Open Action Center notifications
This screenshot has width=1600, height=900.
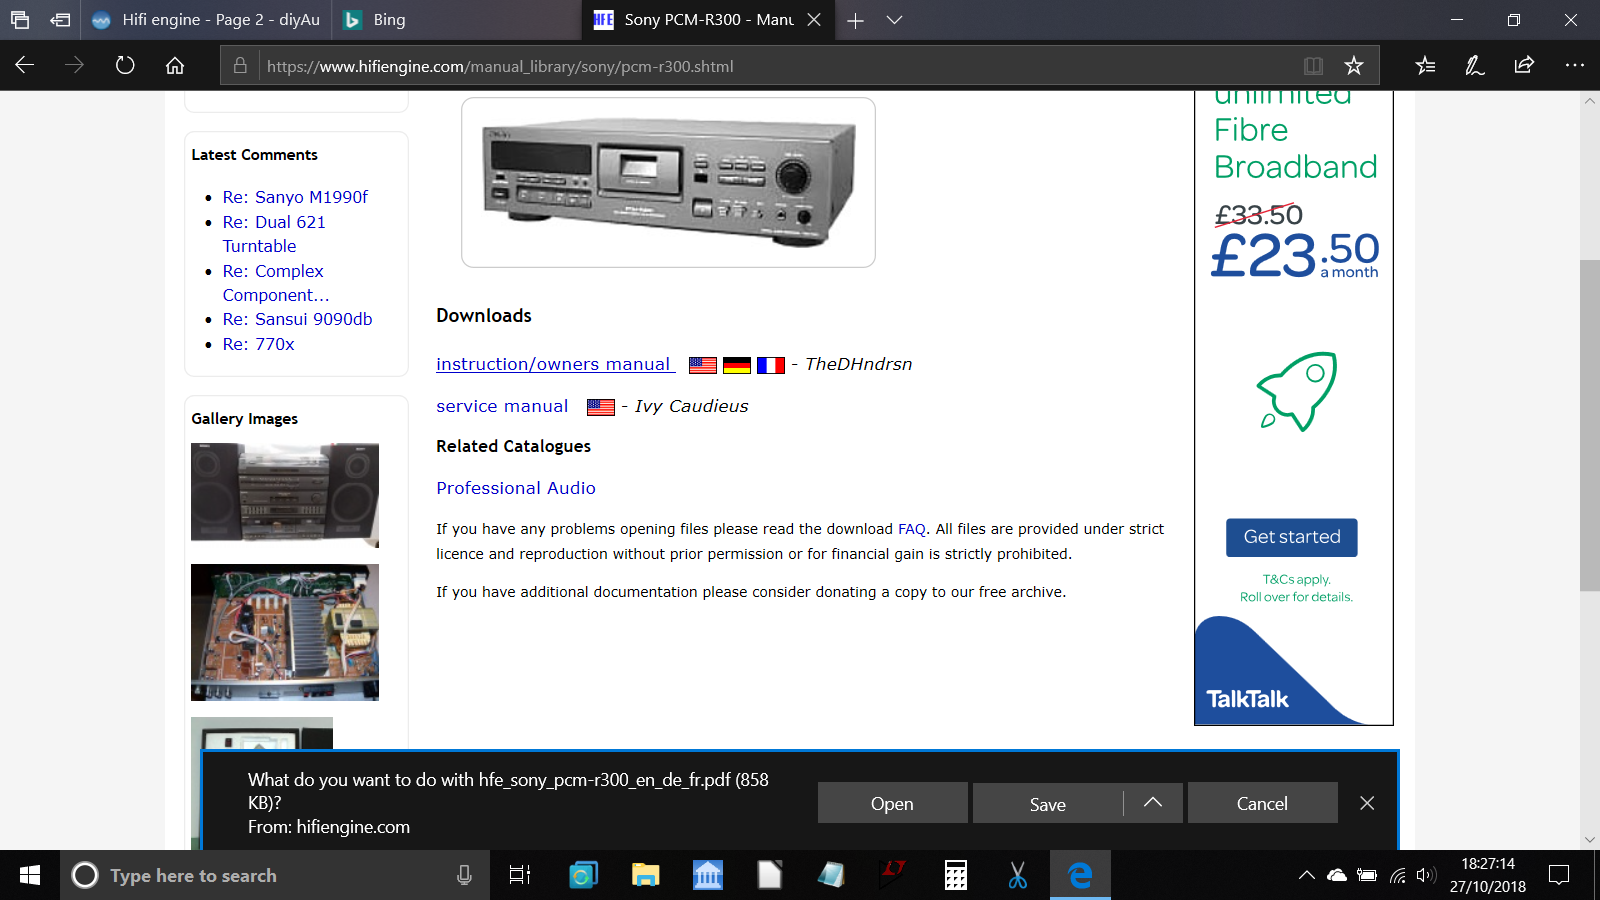(x=1558, y=875)
